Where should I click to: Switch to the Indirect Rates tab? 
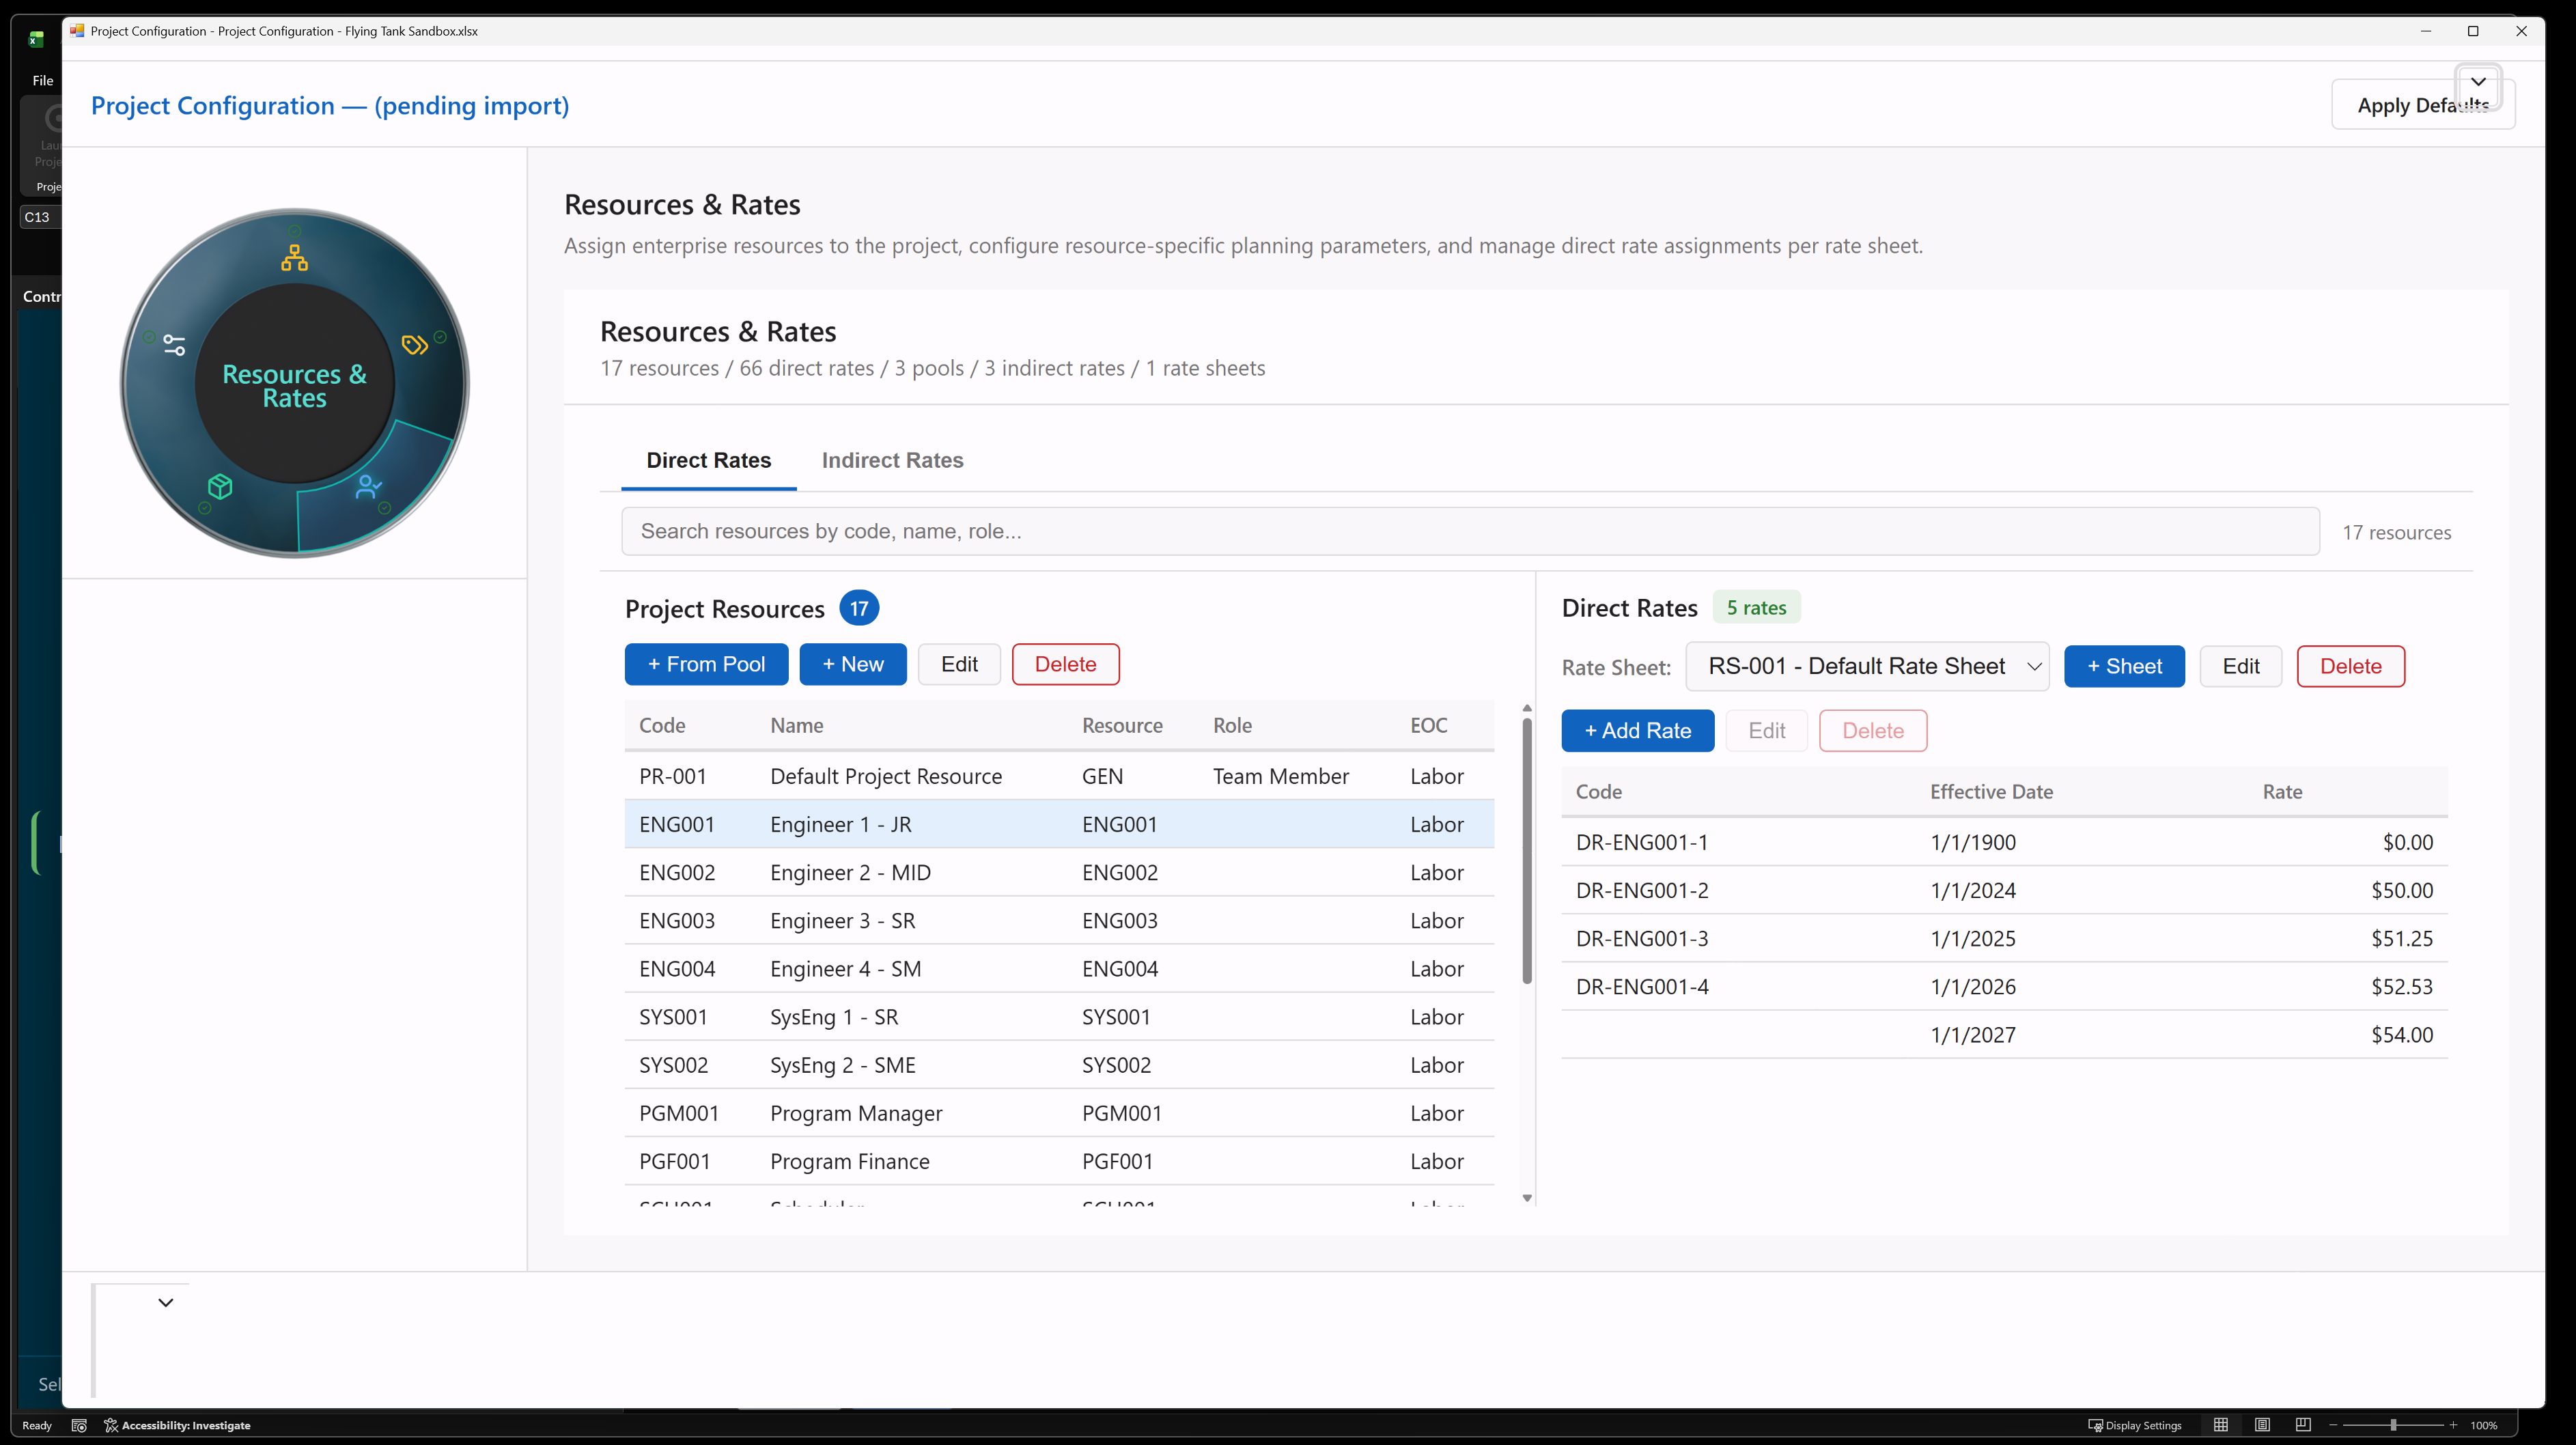[892, 460]
